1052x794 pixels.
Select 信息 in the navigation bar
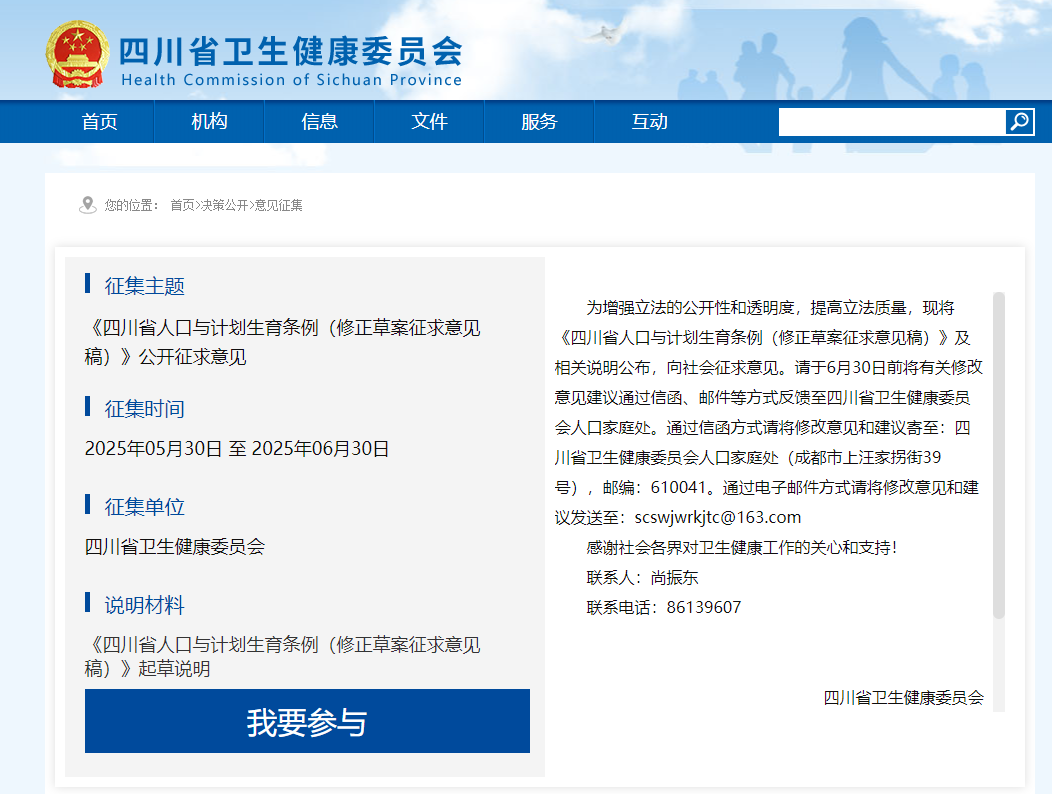click(x=320, y=122)
